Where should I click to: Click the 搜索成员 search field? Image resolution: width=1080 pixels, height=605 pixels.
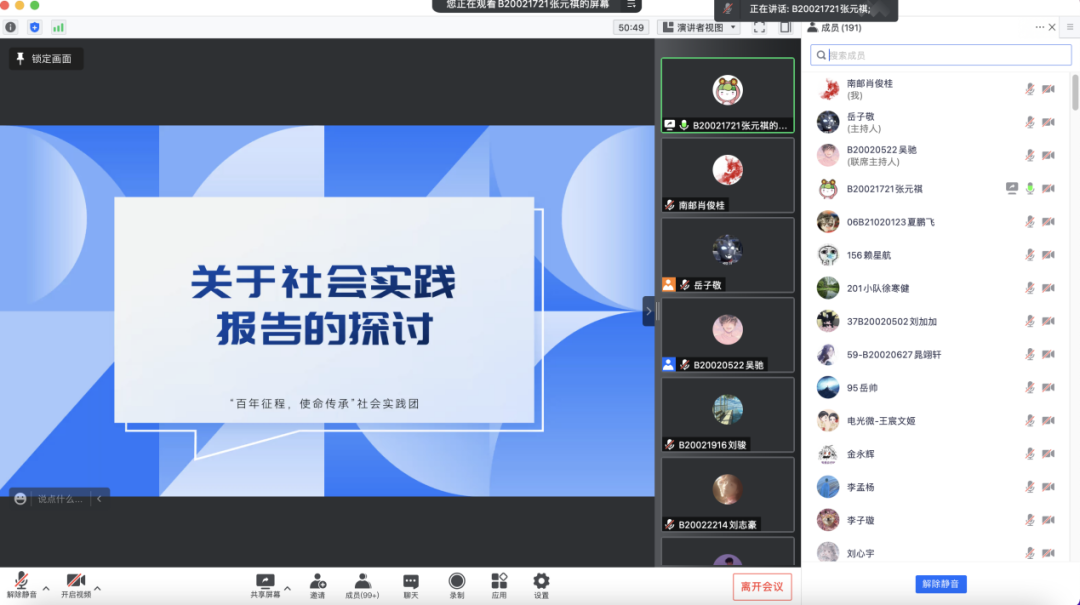(940, 55)
